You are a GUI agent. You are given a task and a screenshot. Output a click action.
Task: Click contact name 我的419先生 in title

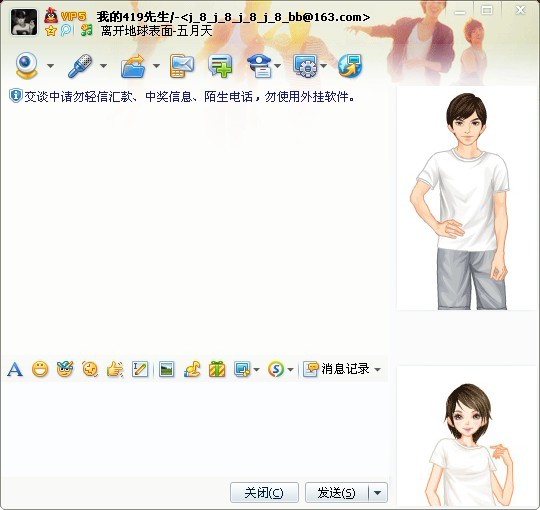click(133, 17)
